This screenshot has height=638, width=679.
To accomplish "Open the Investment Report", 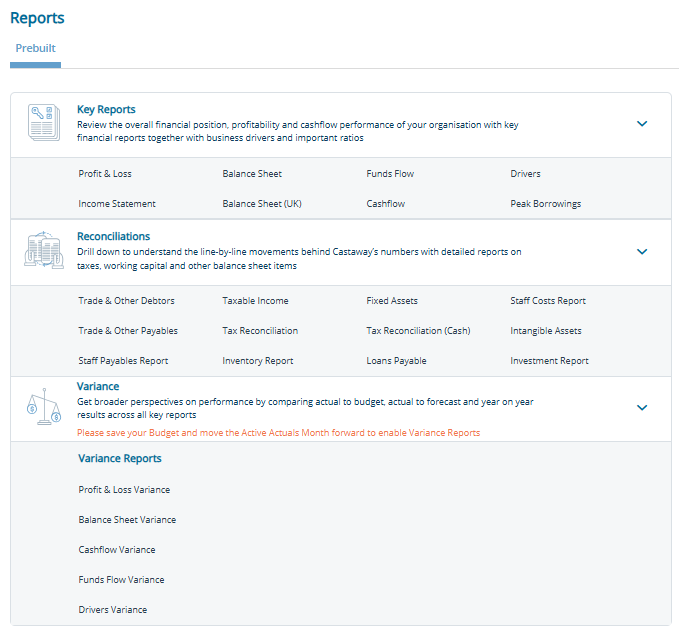I will (549, 361).
